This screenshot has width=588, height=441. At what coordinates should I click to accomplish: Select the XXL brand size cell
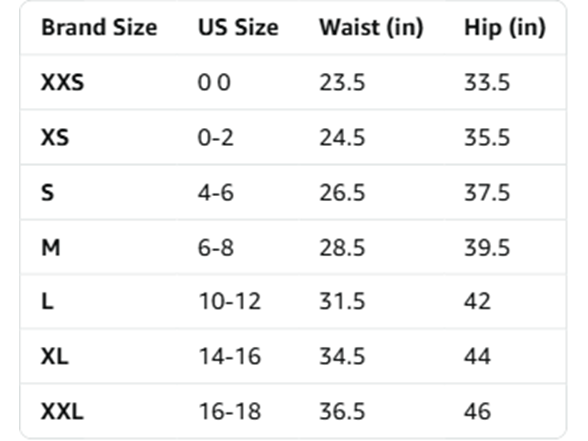coord(62,411)
